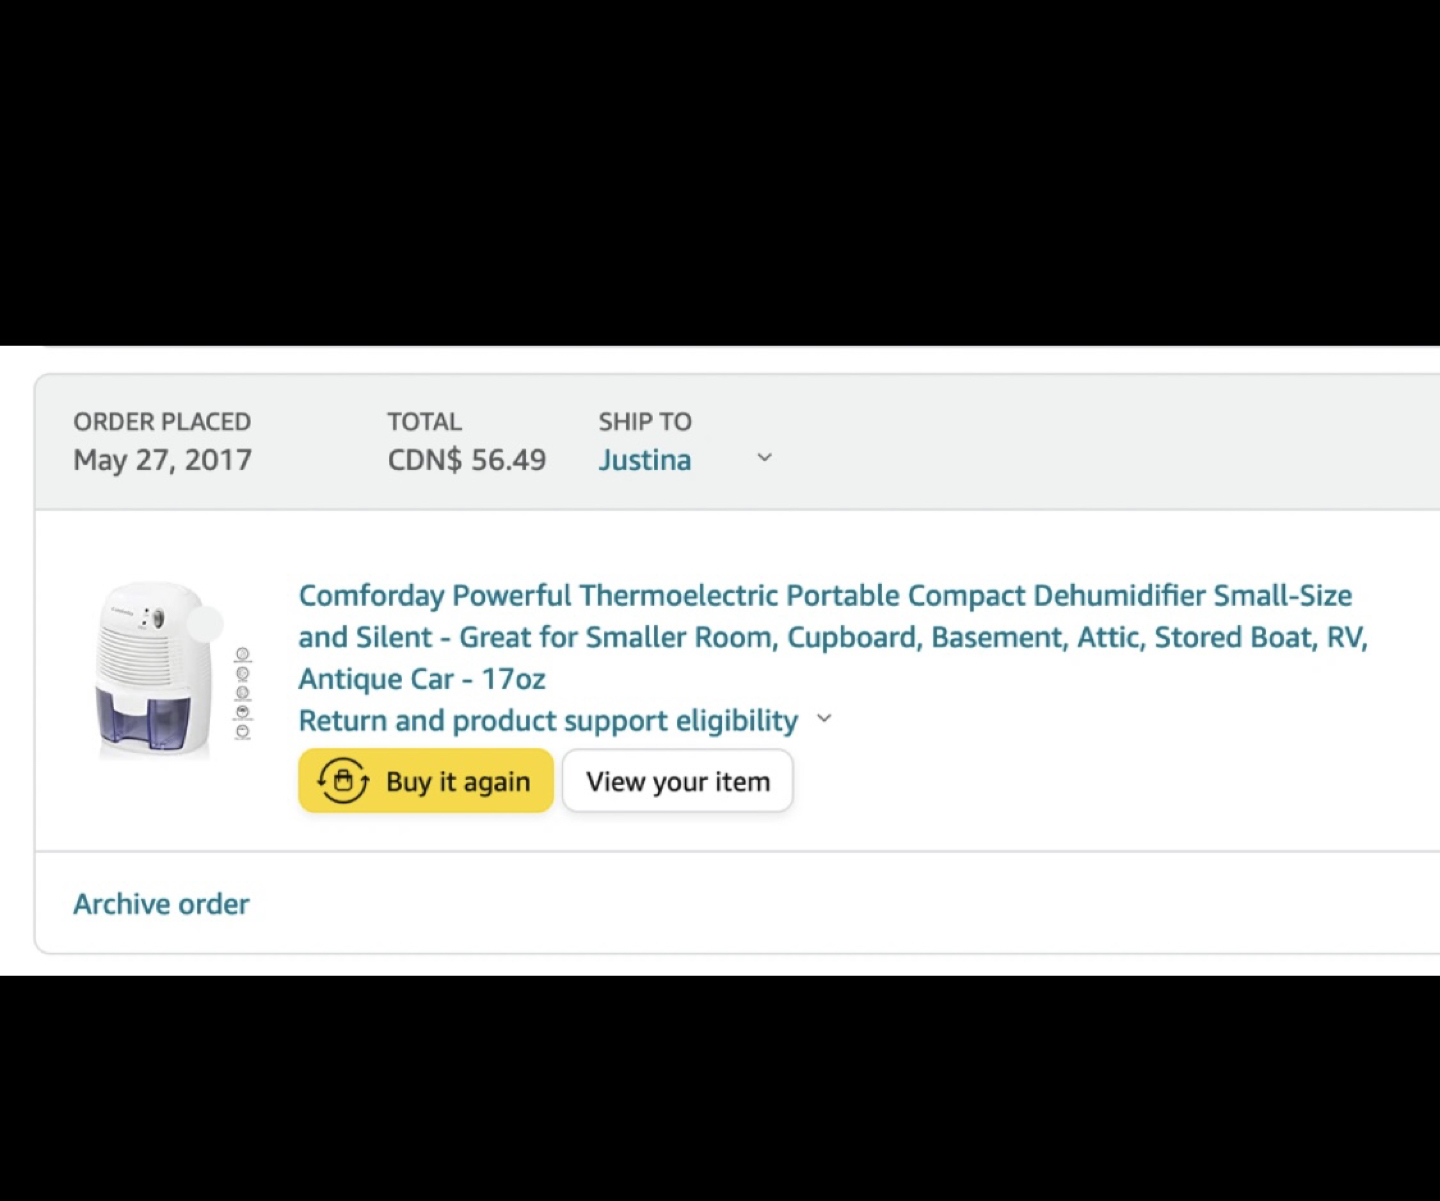Click the second round feature icon beside dehumidifier

pos(242,674)
